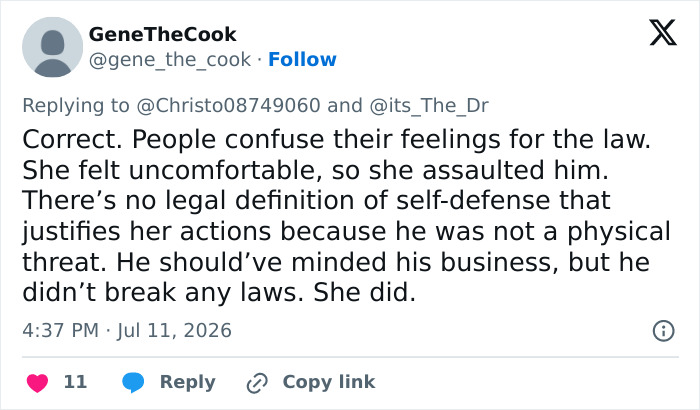Choose the Copy link text
Viewport: 700px width, 410px height.
click(329, 382)
